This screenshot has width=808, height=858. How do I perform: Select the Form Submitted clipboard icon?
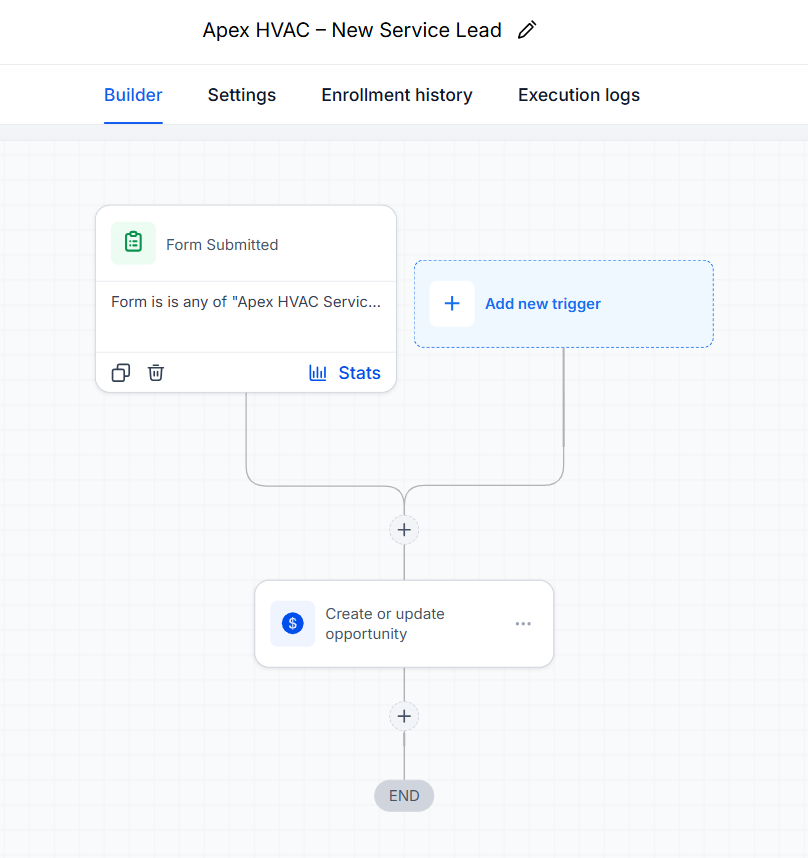pos(133,244)
